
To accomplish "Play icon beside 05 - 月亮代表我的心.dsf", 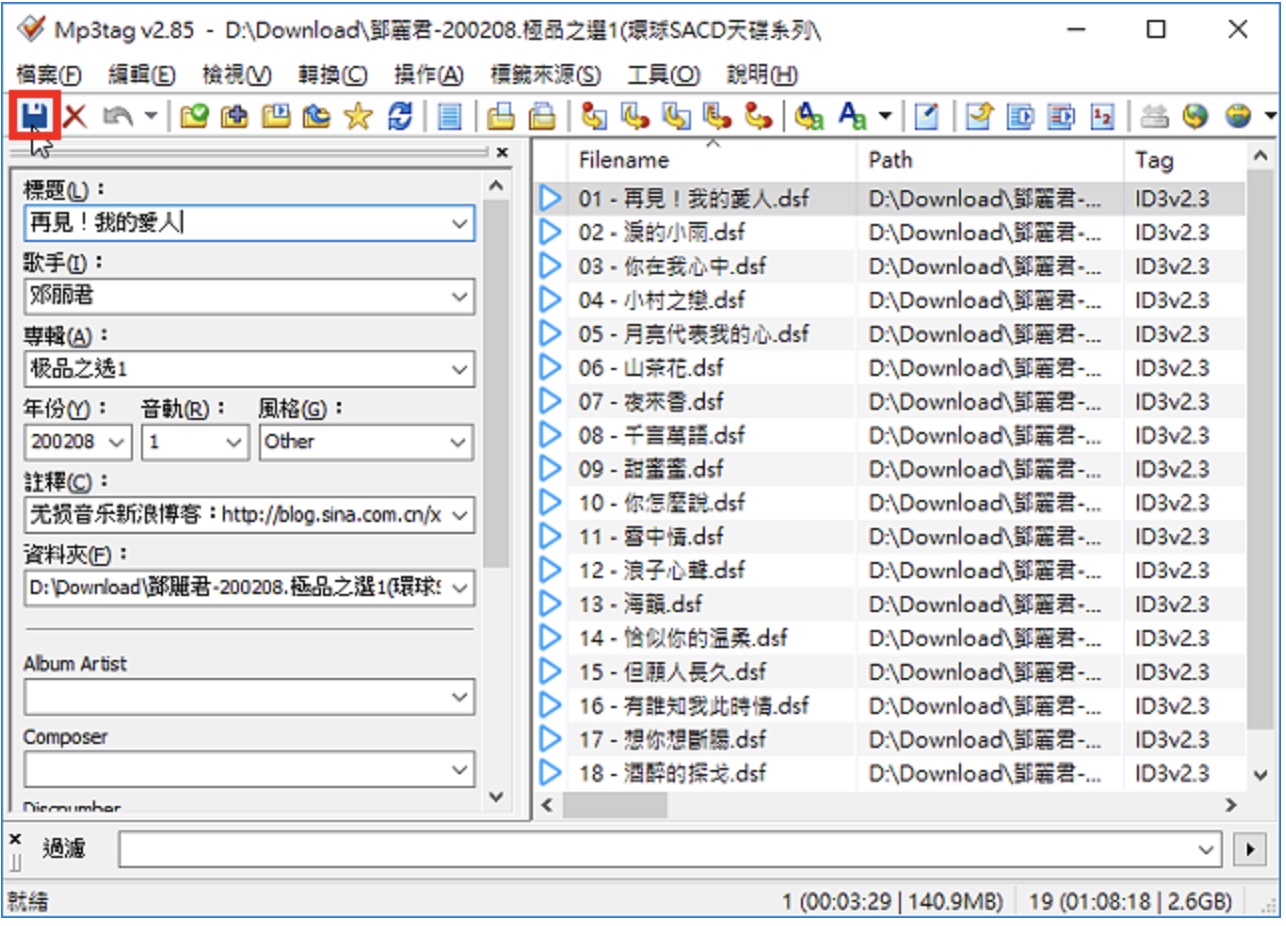I will [x=549, y=333].
